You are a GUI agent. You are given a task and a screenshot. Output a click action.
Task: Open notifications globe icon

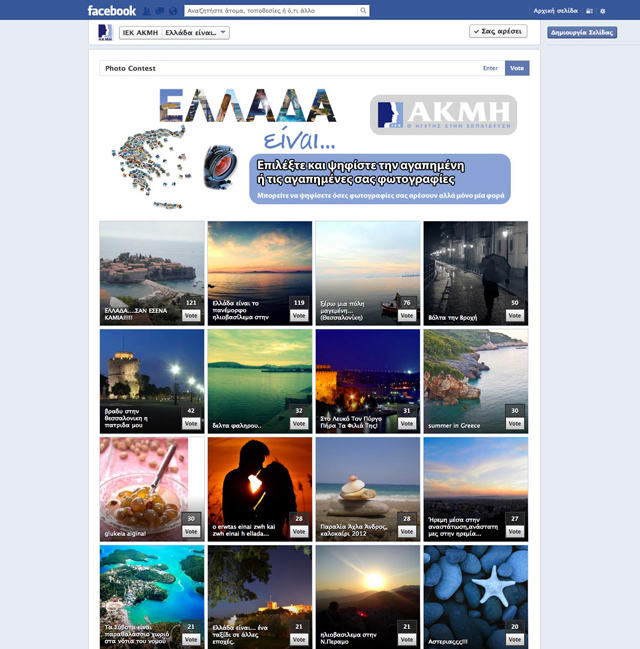[172, 11]
